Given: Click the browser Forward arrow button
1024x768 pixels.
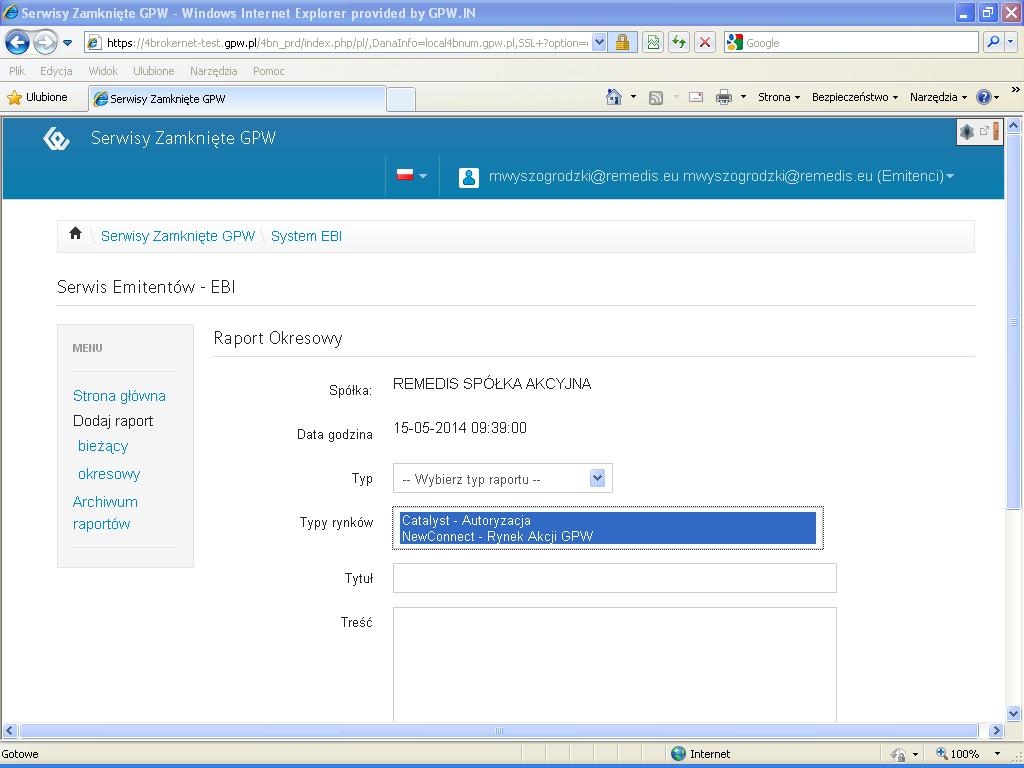Looking at the screenshot, I should click(44, 43).
